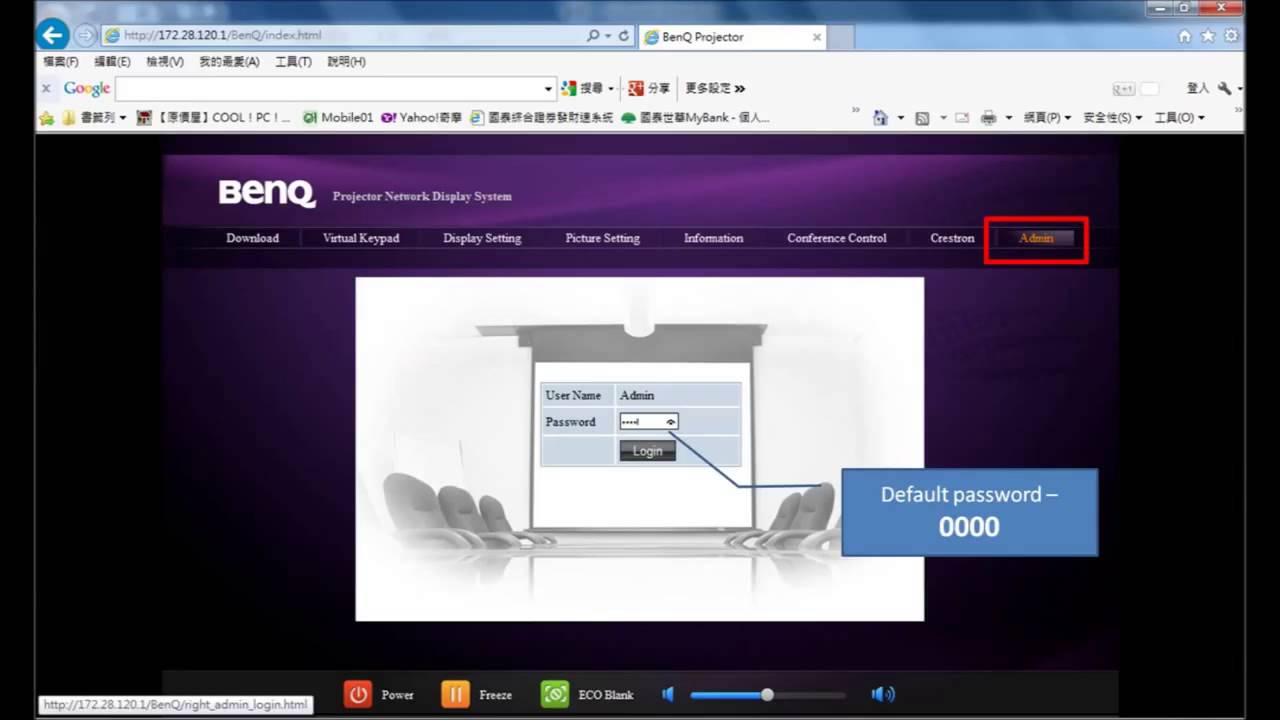Click the BenQ logo
The width and height of the screenshot is (1280, 720).
pyautogui.click(x=267, y=193)
